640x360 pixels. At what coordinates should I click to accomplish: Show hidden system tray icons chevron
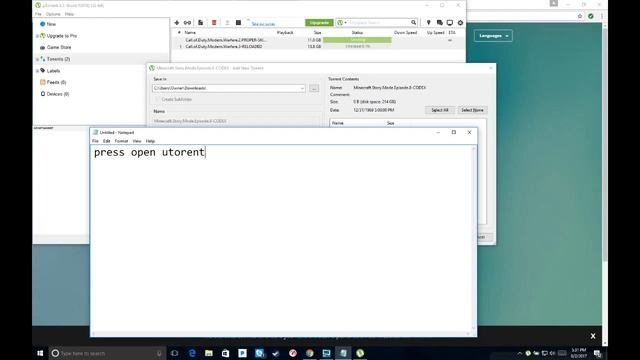(520, 353)
